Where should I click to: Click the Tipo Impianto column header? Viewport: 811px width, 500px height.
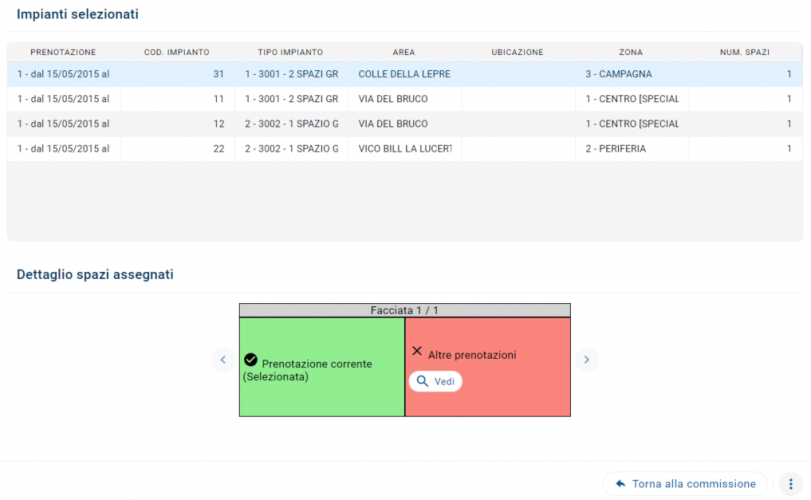click(x=290, y=52)
